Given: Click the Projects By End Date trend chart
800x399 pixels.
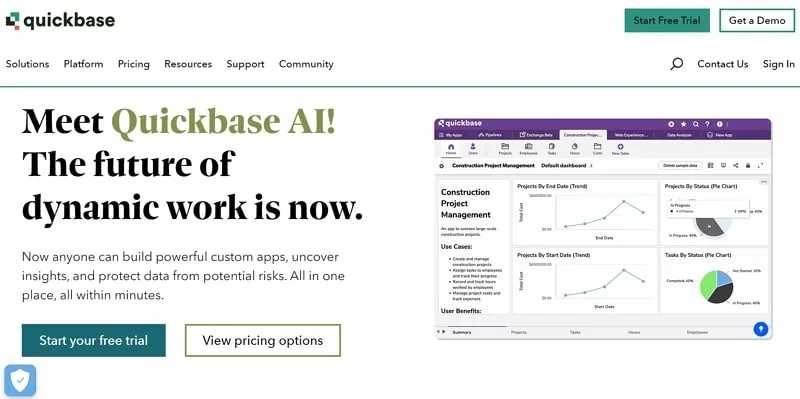Looking at the screenshot, I should (x=585, y=212).
